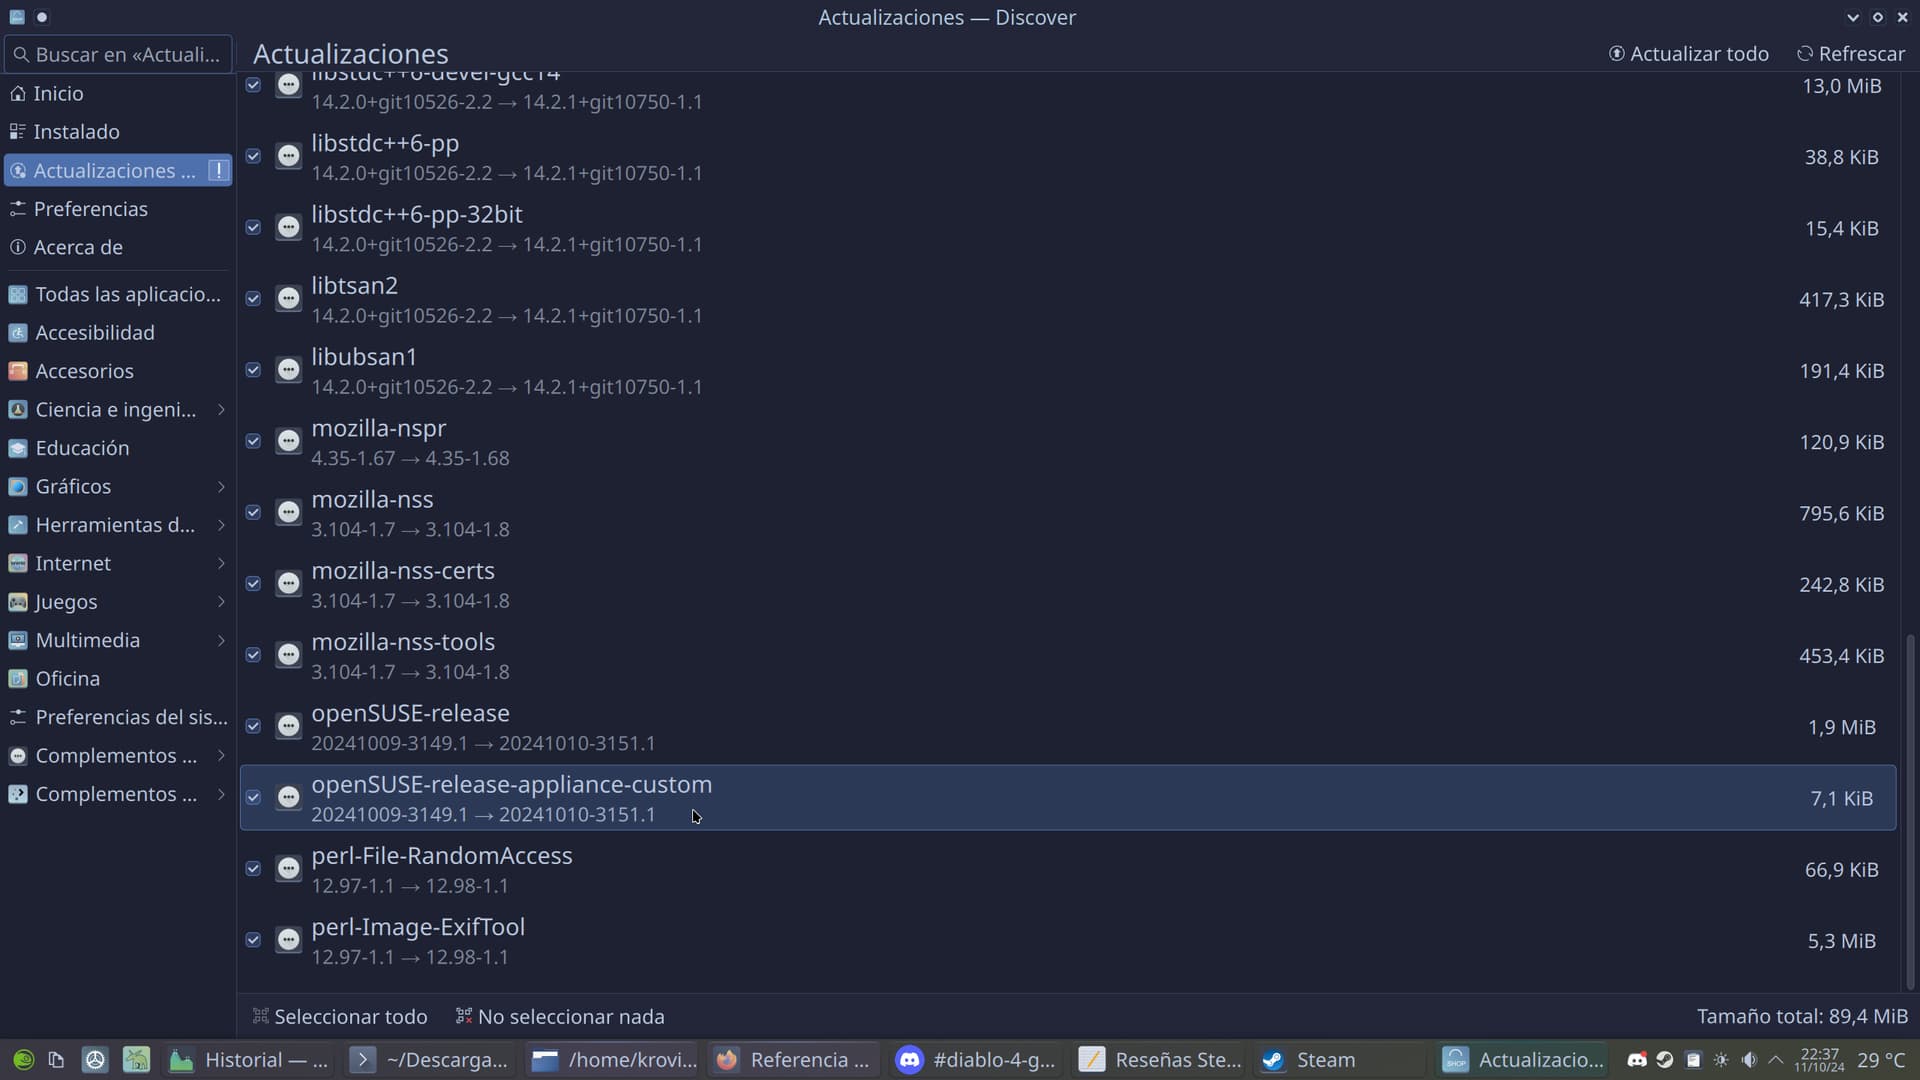Open the Preferencias page
The width and height of the screenshot is (1920, 1080).
(x=92, y=209)
